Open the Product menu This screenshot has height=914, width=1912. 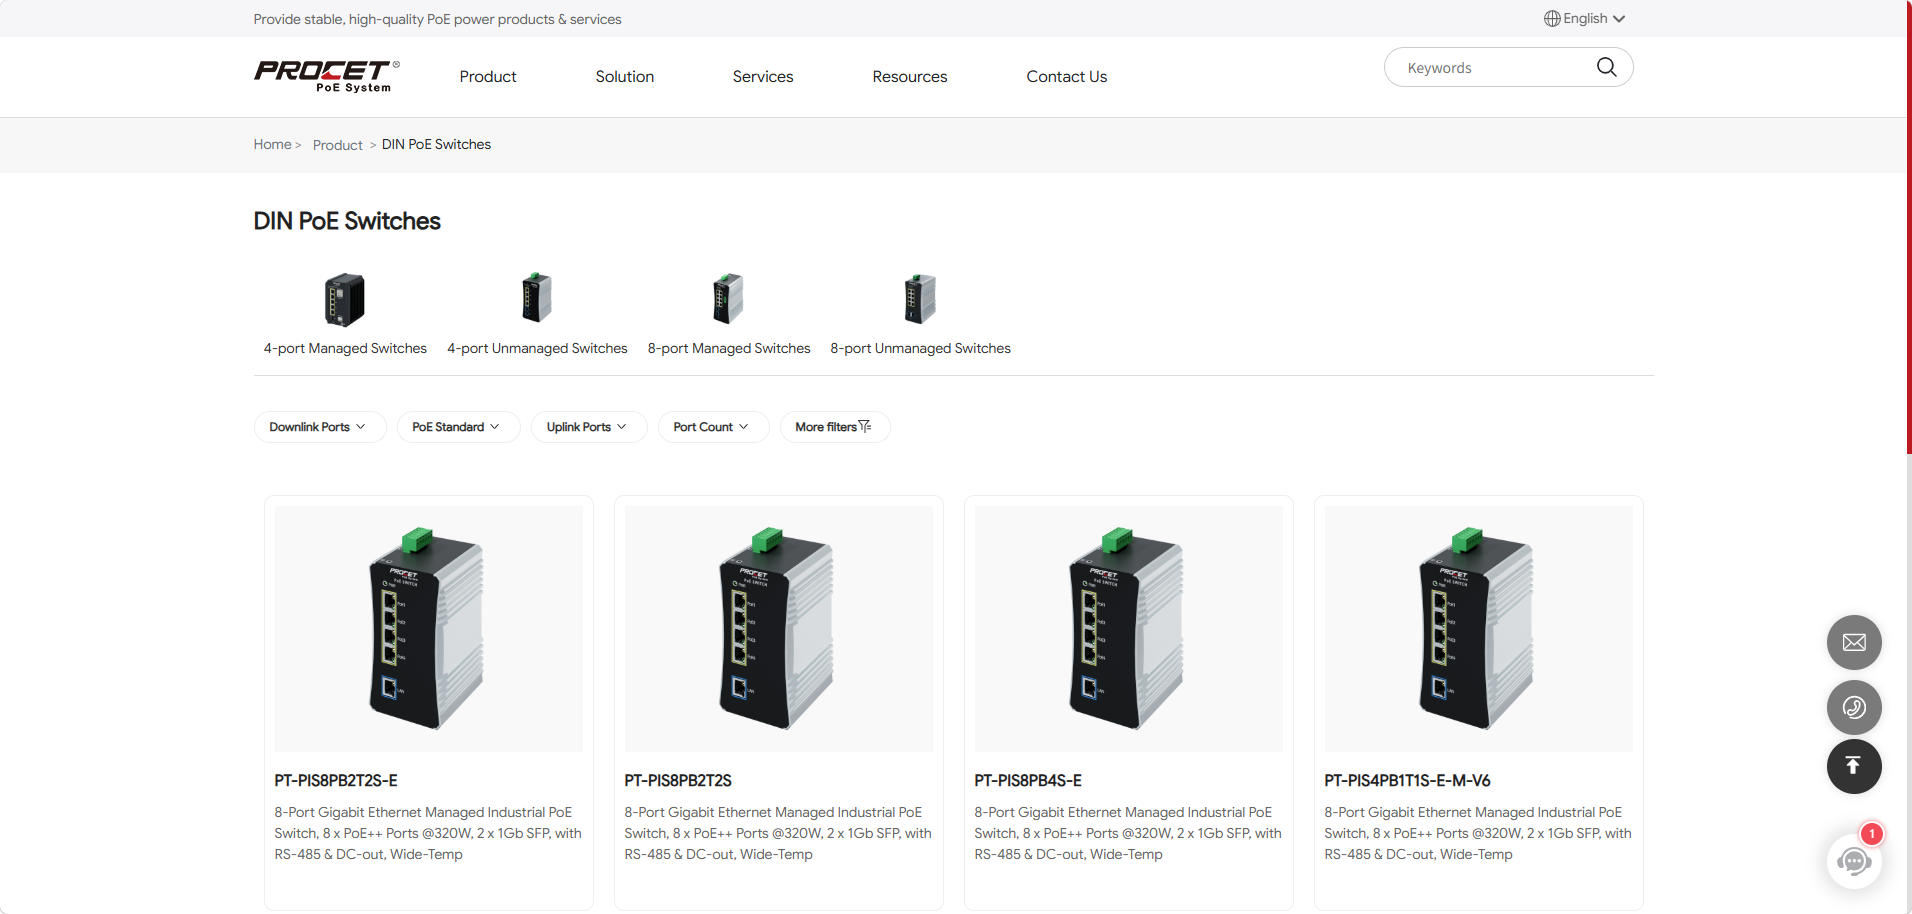click(x=488, y=76)
